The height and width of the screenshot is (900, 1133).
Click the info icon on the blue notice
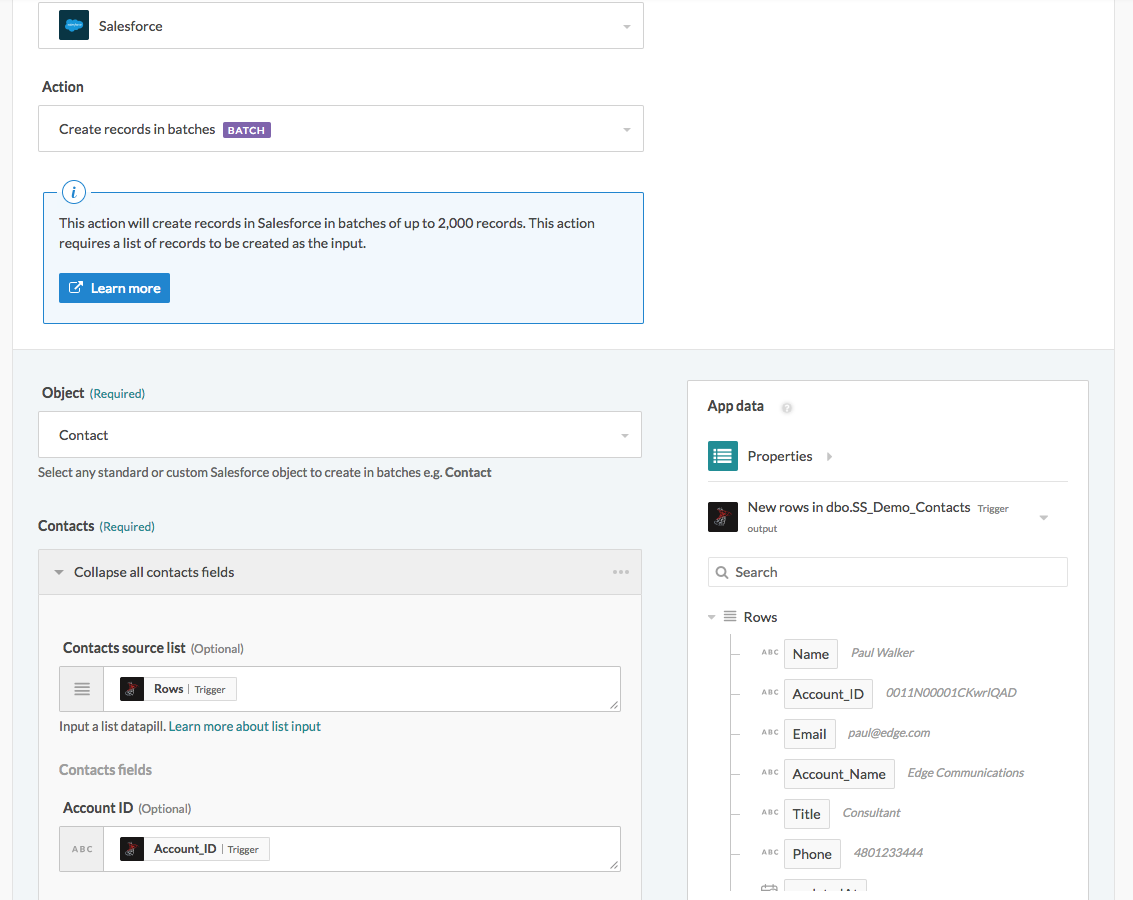click(x=73, y=192)
